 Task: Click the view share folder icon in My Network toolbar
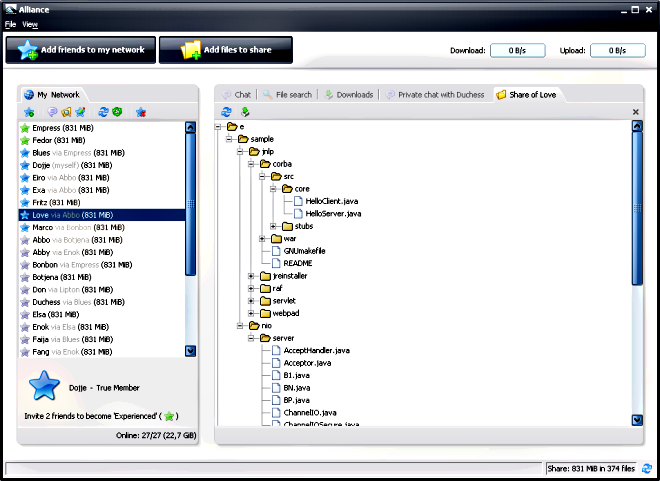[x=66, y=112]
